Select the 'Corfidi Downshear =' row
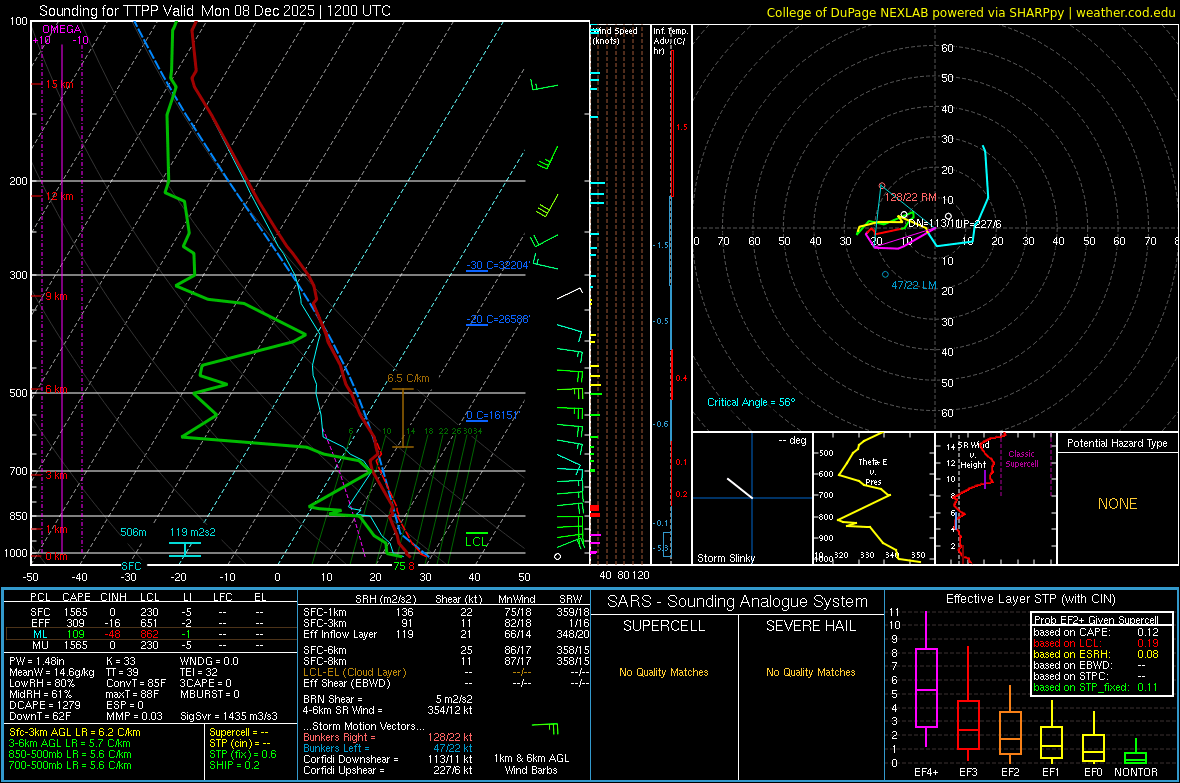This screenshot has width=1180, height=783. [x=388, y=759]
